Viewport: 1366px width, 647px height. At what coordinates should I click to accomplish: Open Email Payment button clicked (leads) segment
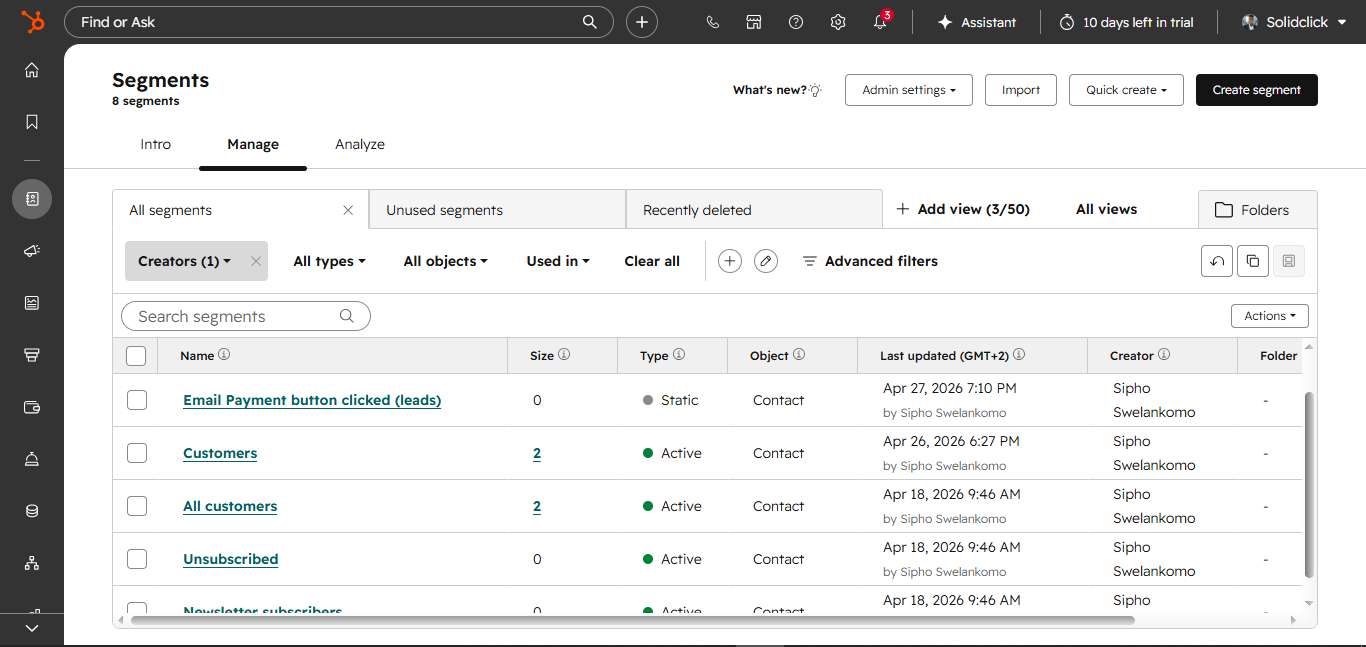312,400
